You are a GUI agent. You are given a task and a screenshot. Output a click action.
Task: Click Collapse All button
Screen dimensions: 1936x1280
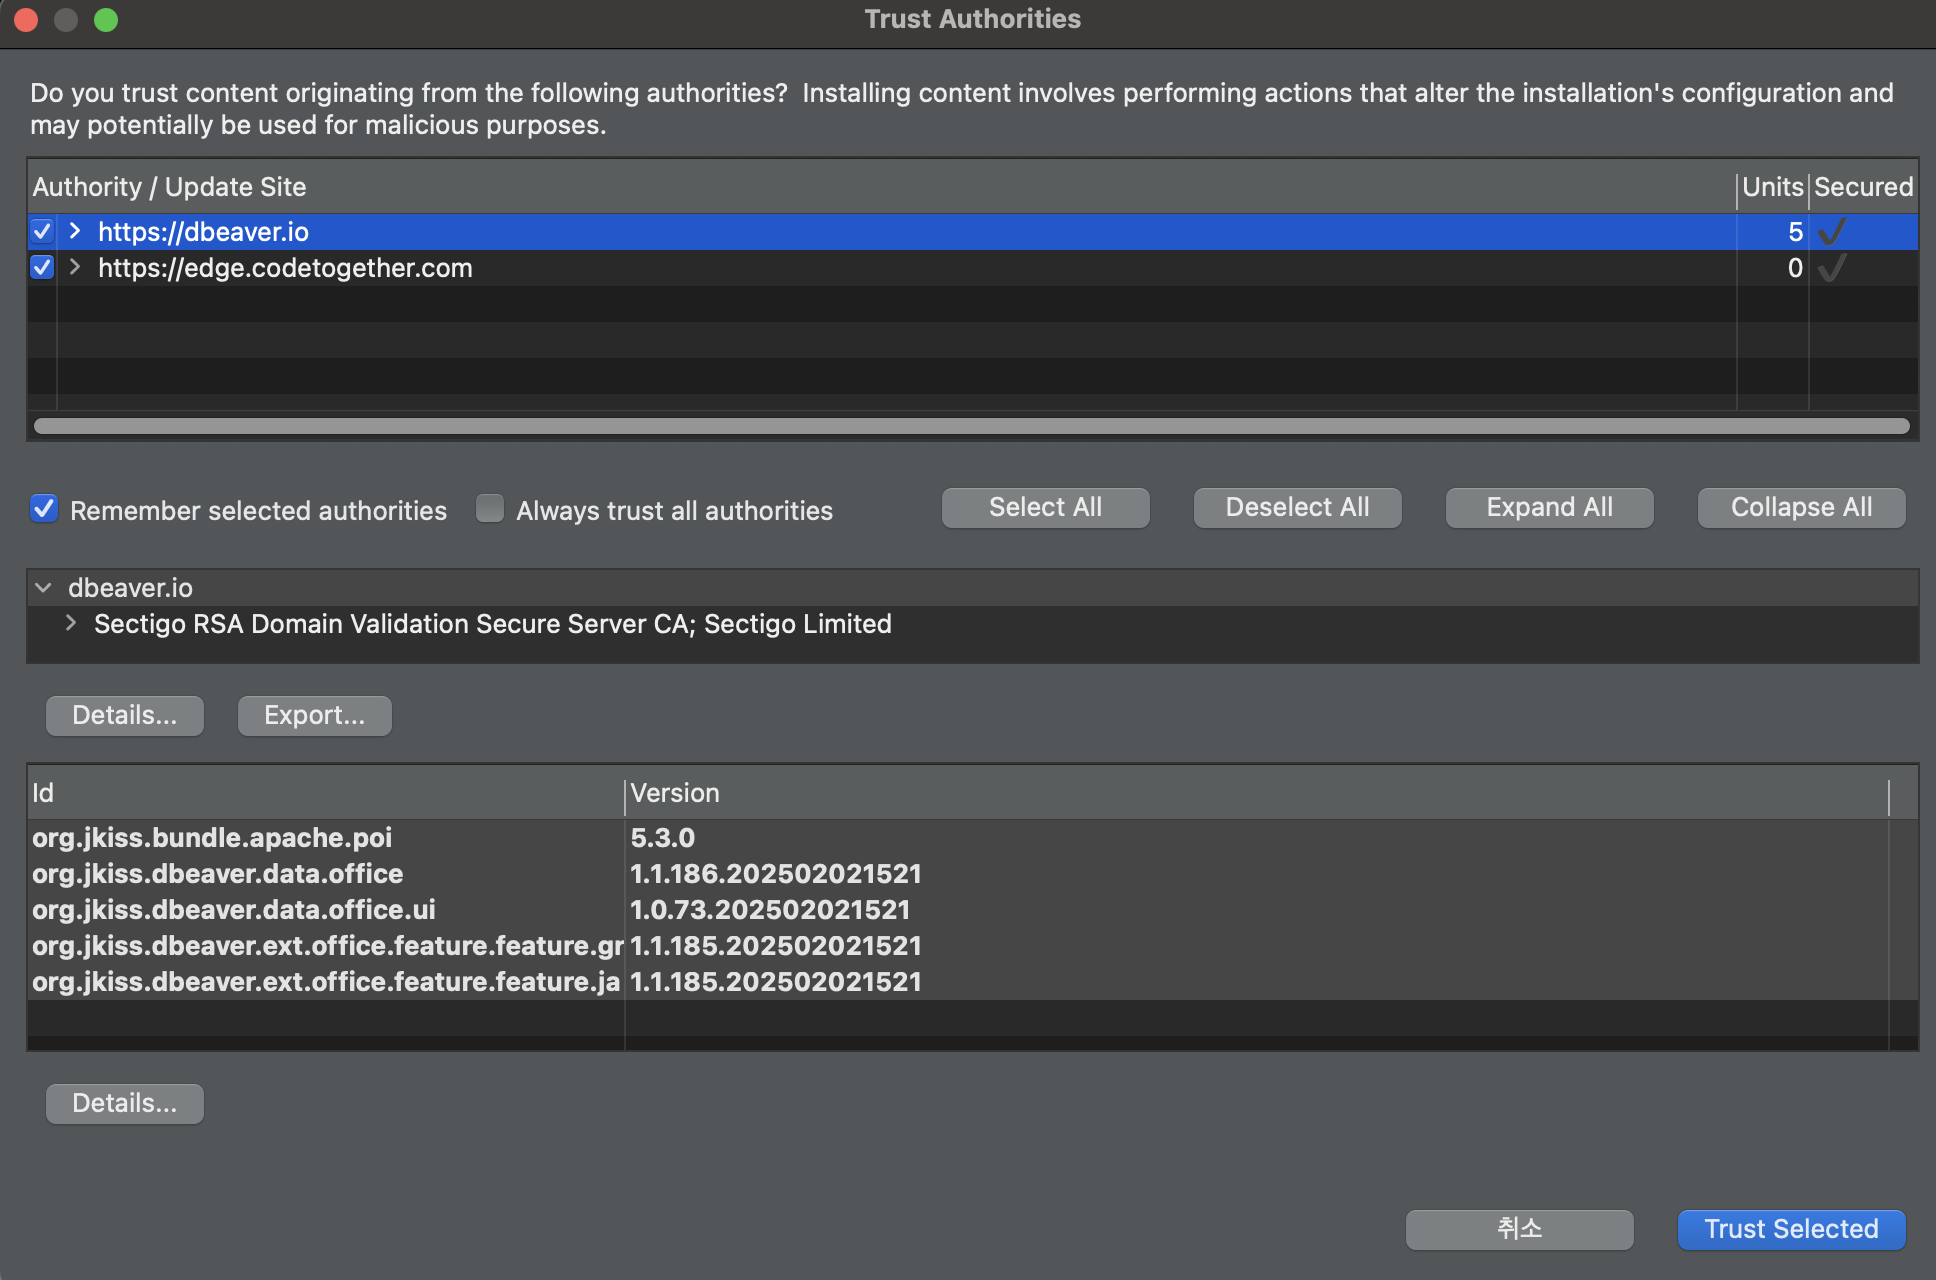coord(1801,508)
